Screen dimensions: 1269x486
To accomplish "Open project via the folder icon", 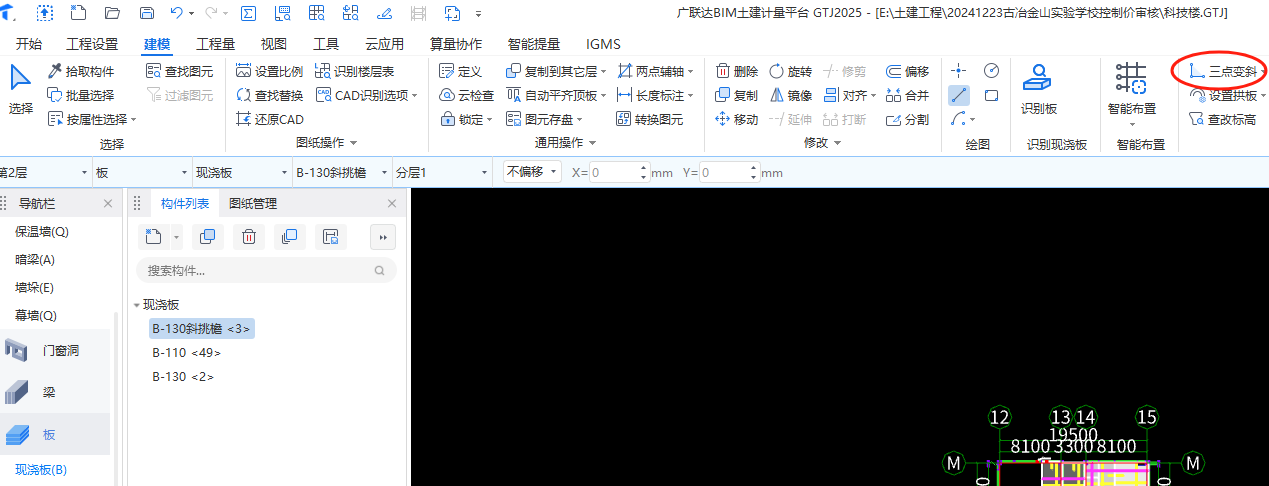I will [x=112, y=13].
